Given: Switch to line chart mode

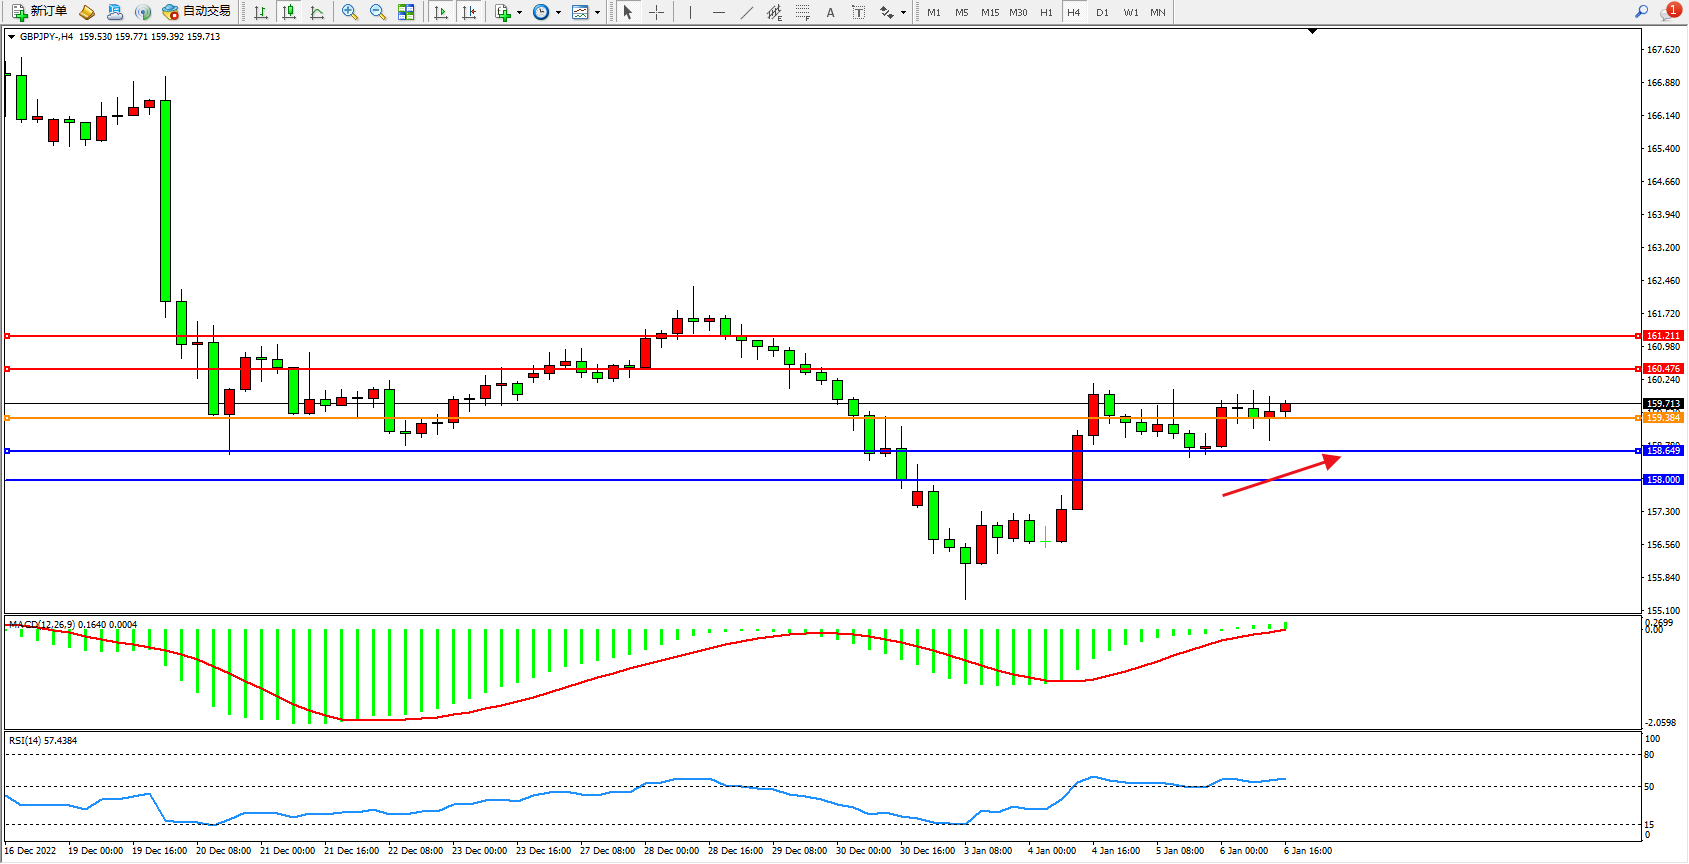Looking at the screenshot, I should pyautogui.click(x=317, y=12).
